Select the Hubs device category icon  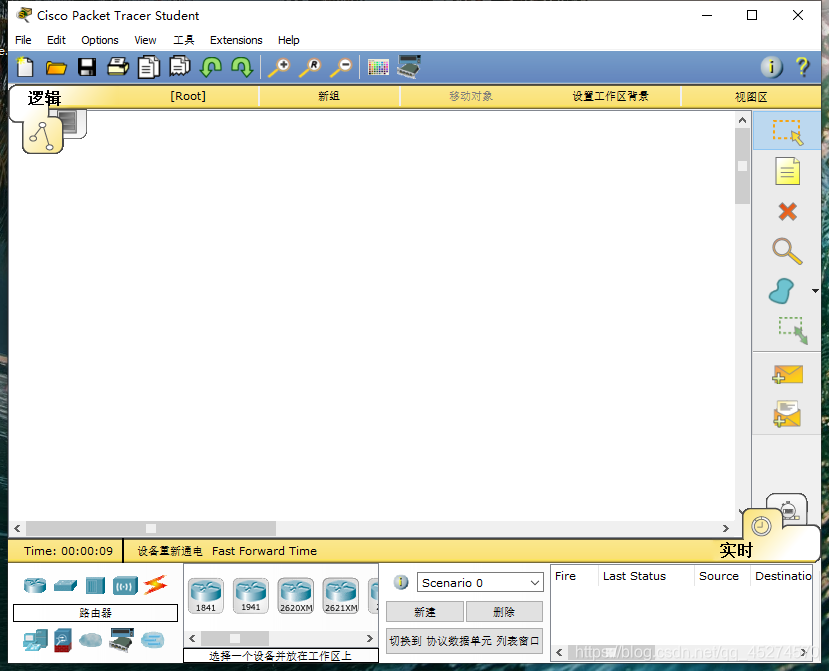(x=95, y=586)
